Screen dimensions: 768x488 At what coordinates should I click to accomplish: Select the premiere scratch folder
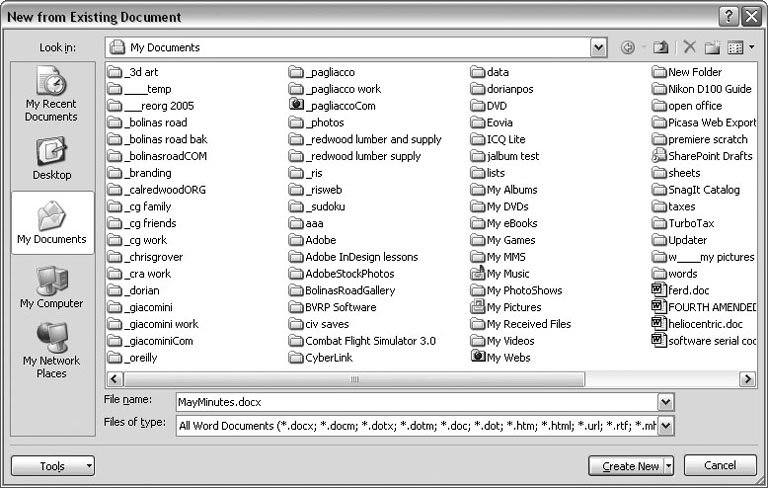[700, 139]
